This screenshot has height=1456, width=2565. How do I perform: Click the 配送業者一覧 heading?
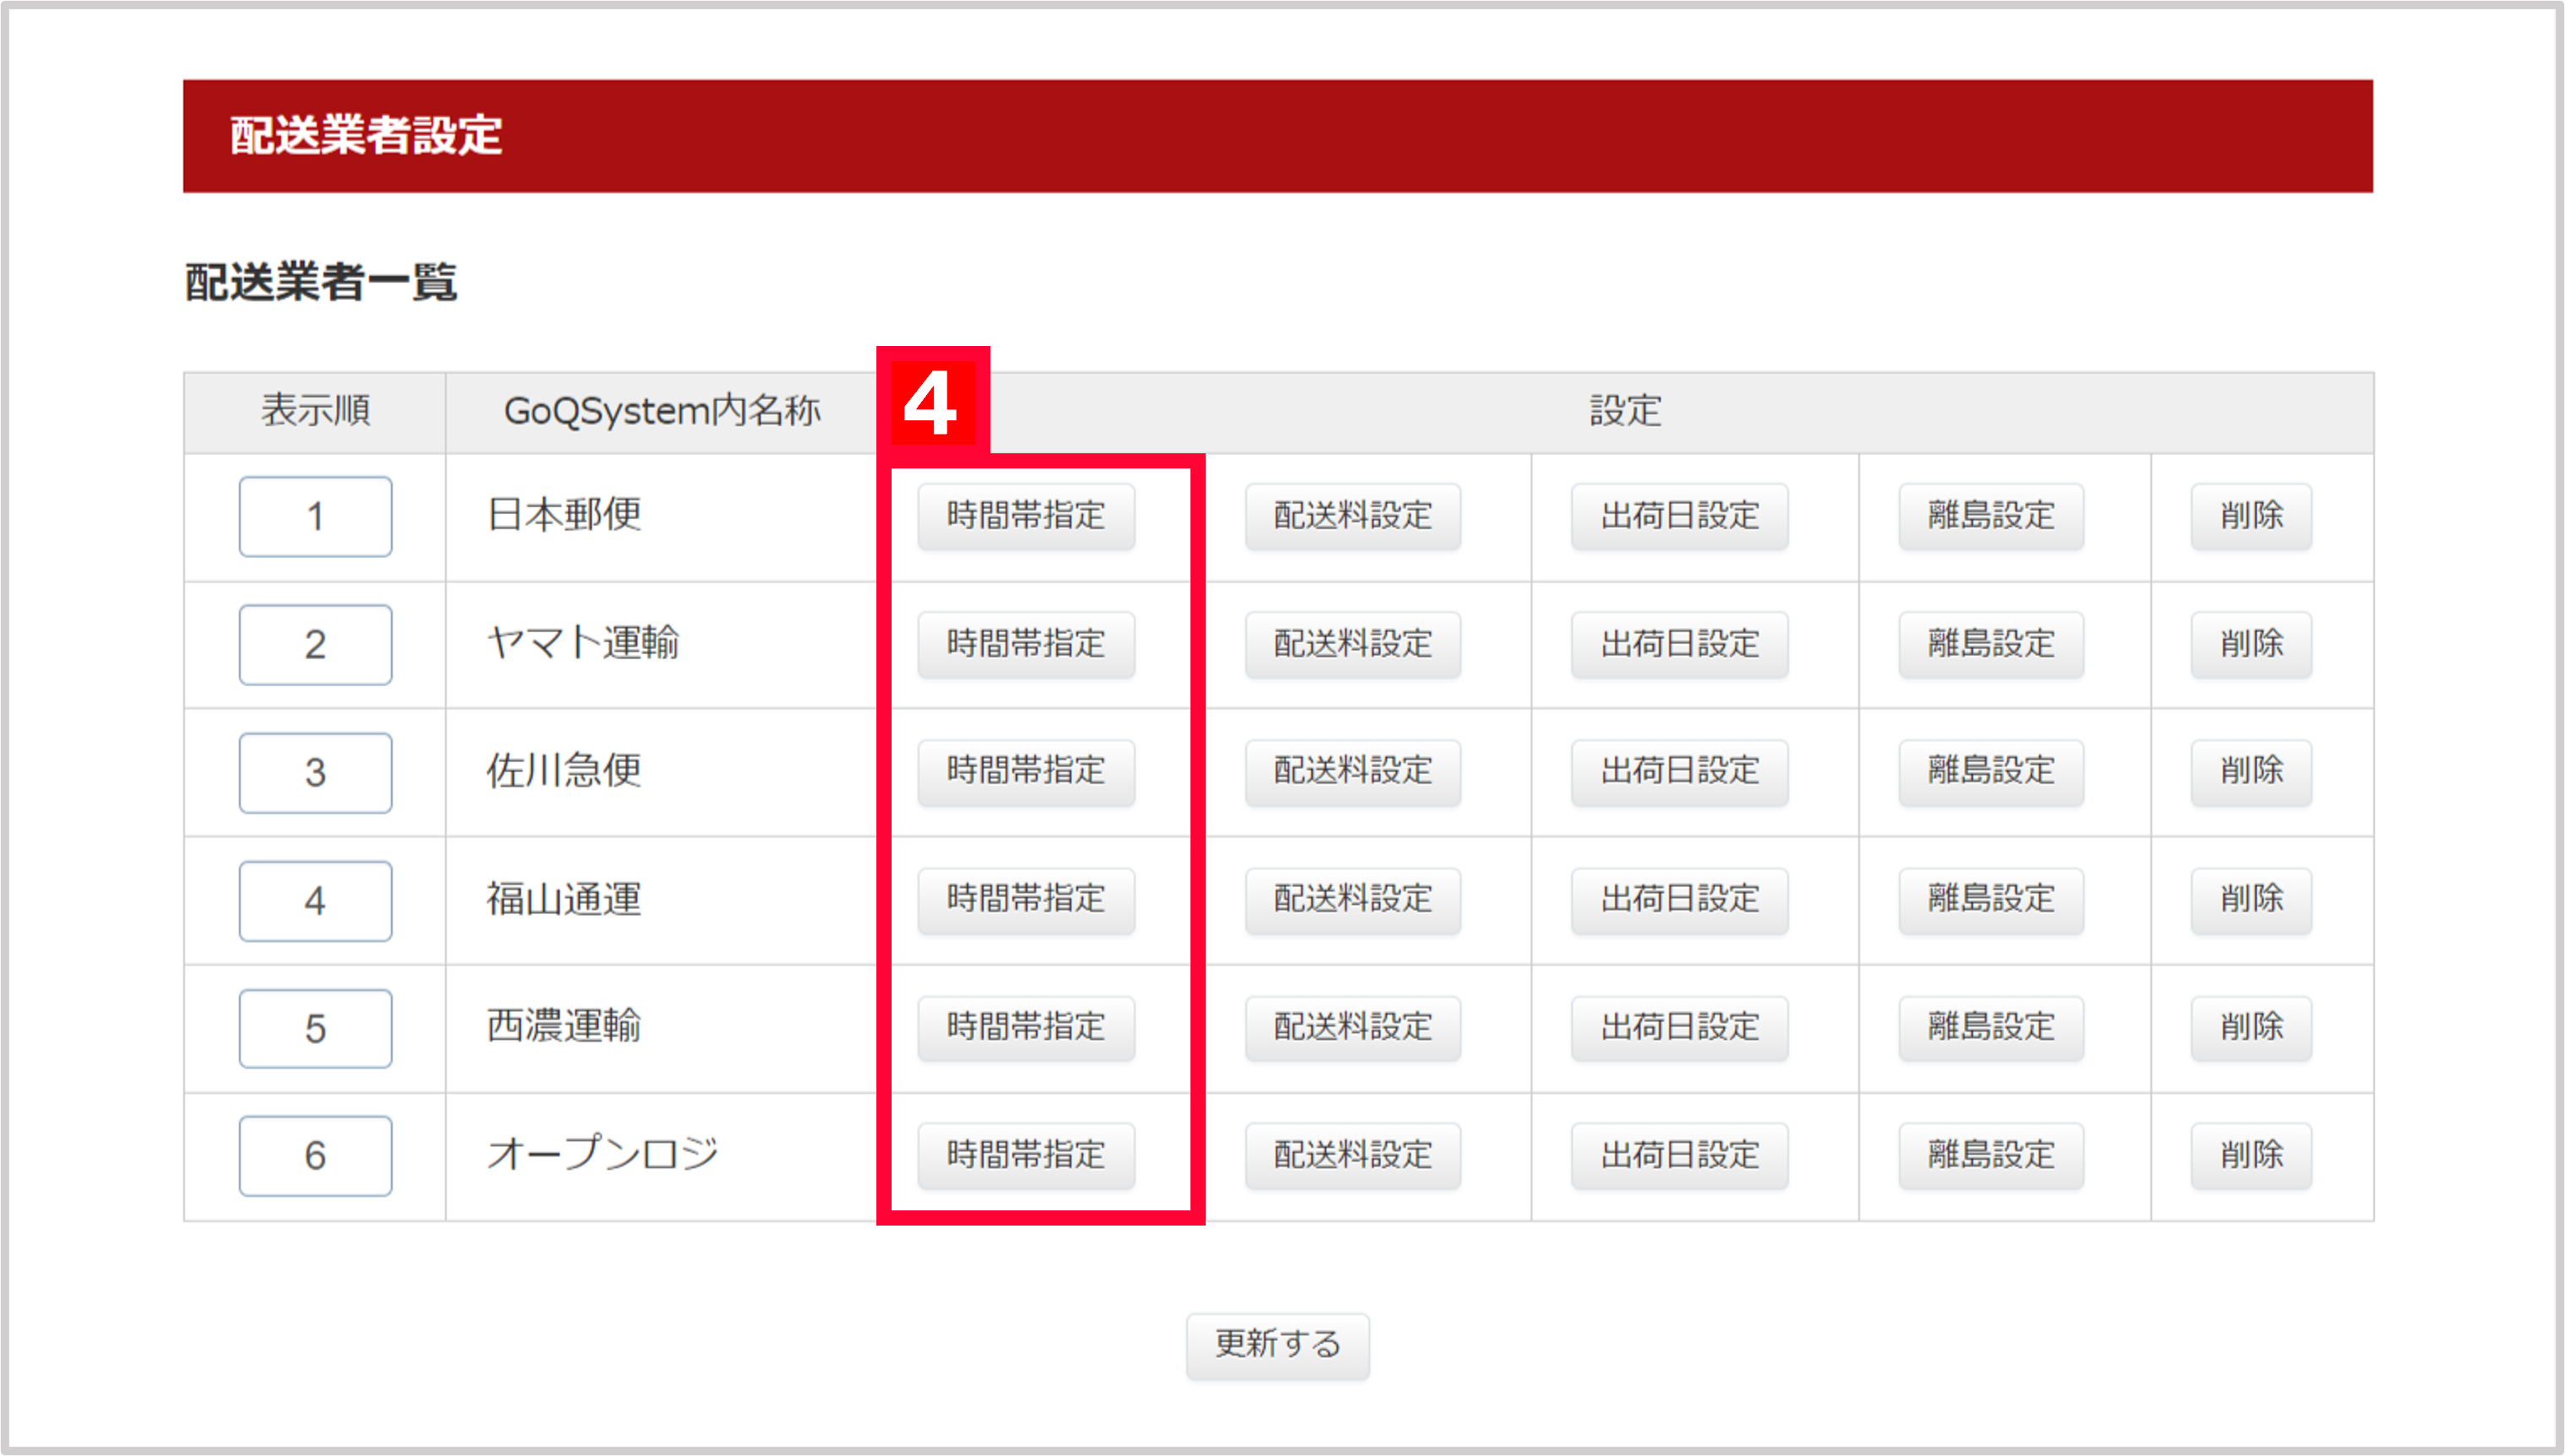(x=321, y=282)
